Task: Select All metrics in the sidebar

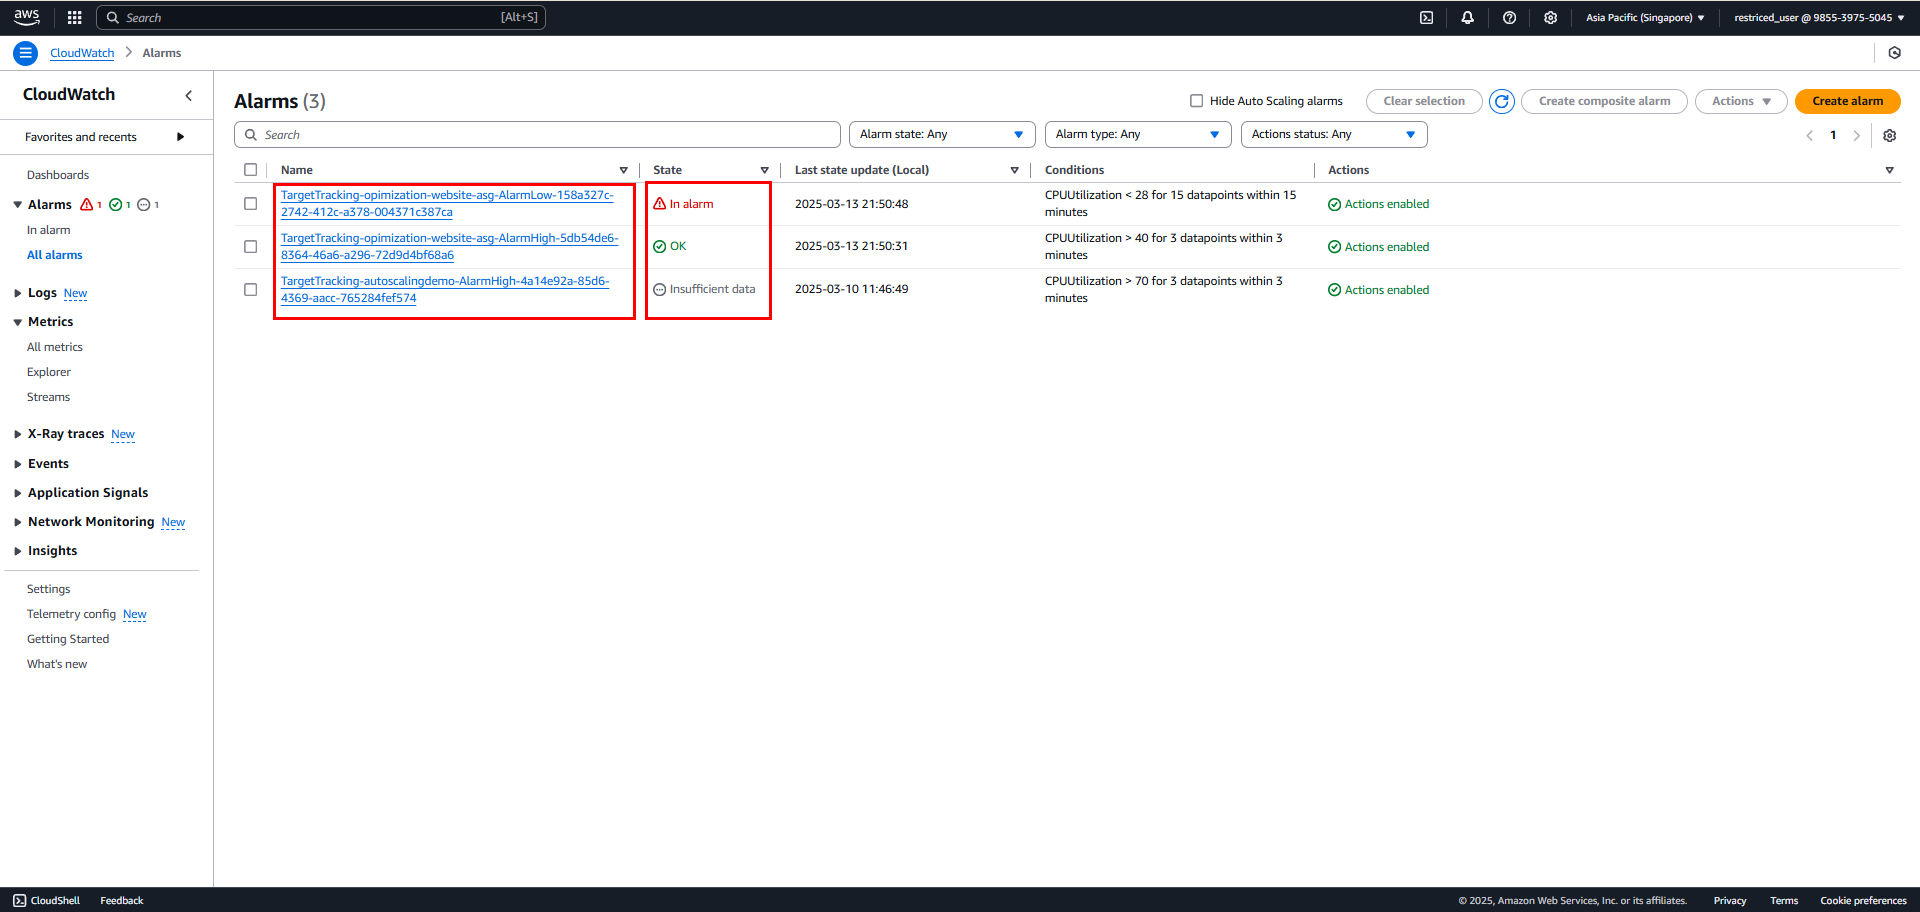Action: pyautogui.click(x=55, y=347)
